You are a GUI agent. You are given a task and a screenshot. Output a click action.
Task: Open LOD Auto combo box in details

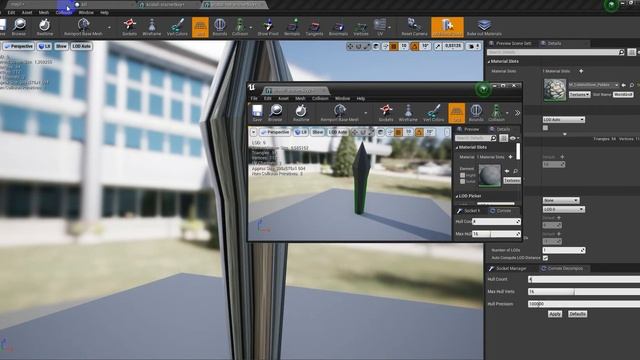click(x=564, y=120)
